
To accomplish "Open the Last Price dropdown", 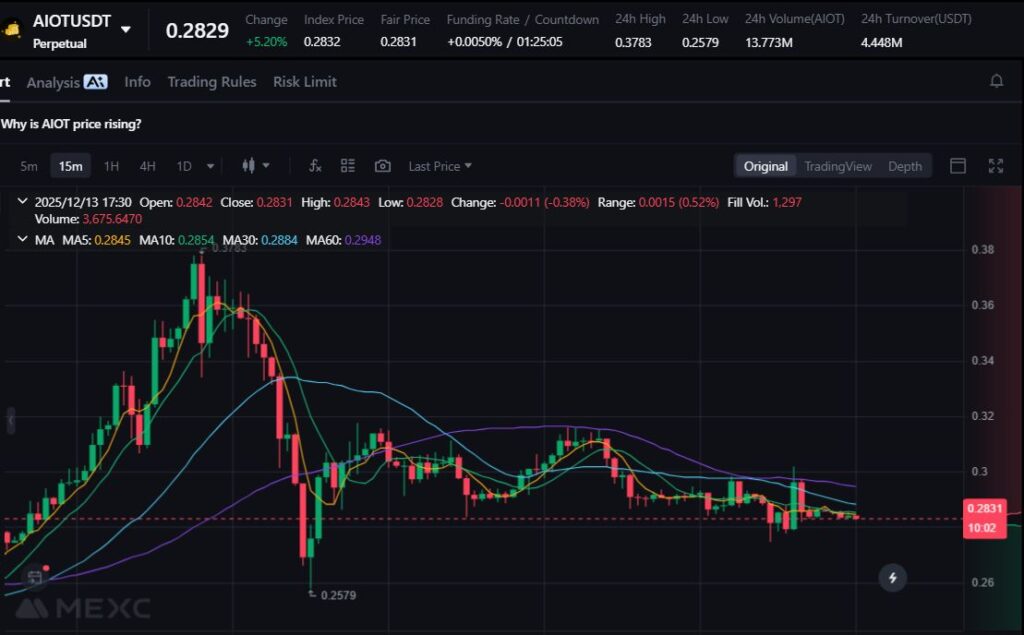I will (440, 166).
